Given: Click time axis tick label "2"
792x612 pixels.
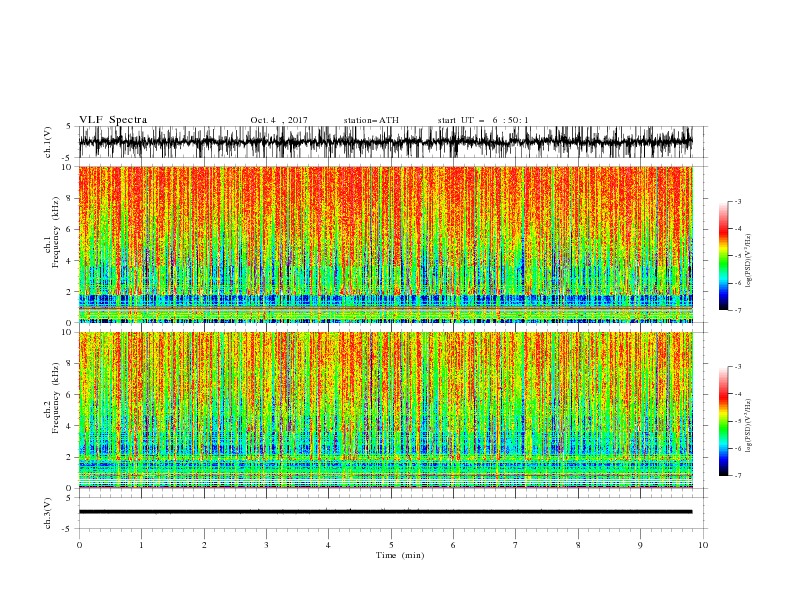Looking at the screenshot, I should [x=204, y=545].
